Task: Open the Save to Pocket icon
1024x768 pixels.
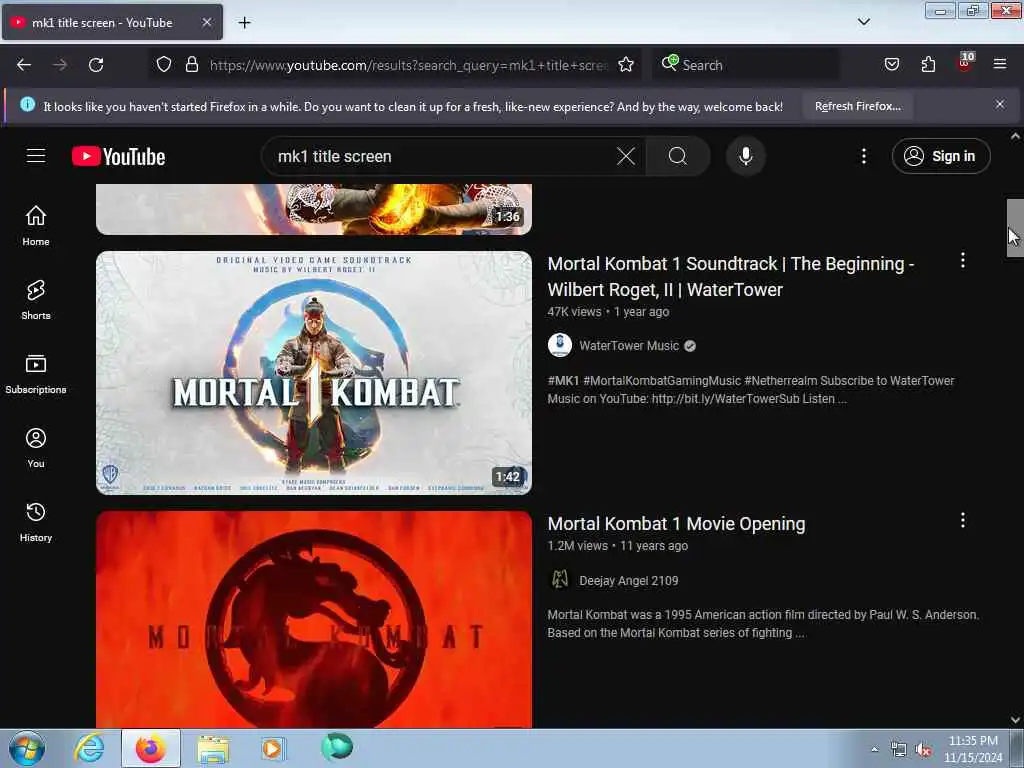Action: pyautogui.click(x=892, y=65)
